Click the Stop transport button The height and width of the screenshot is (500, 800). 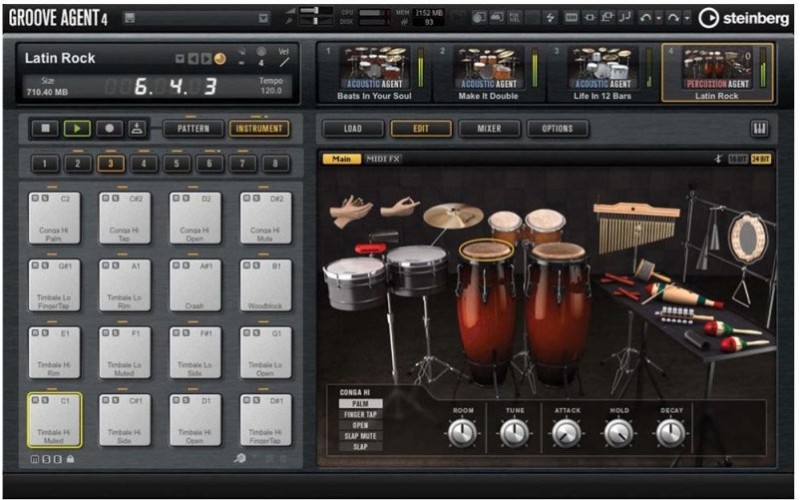45,128
